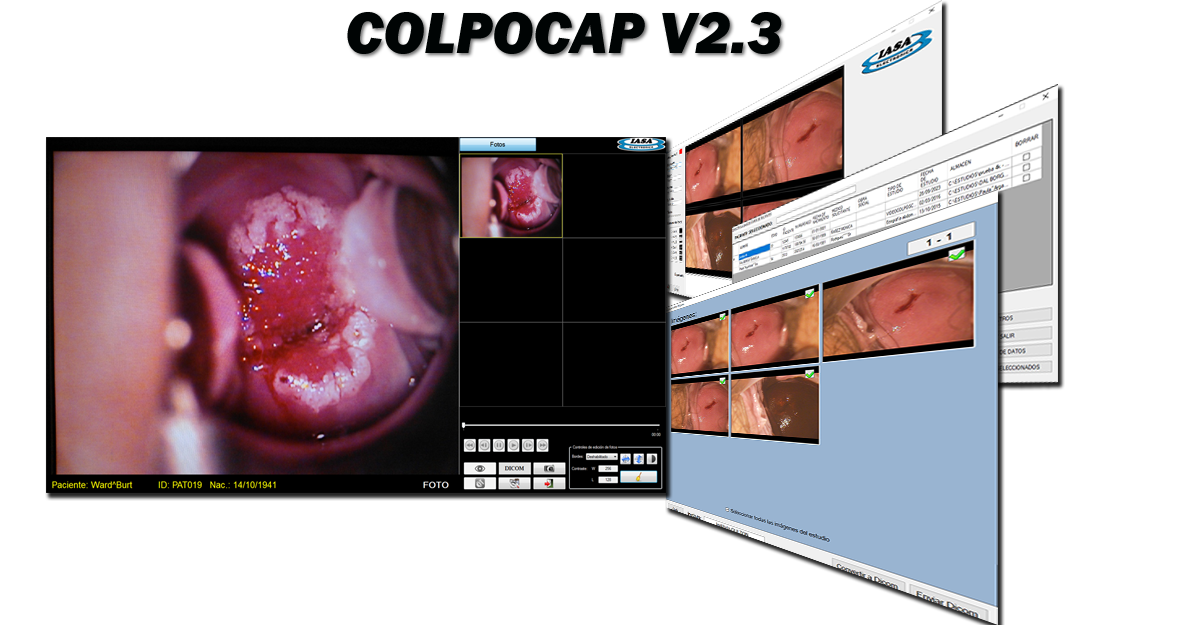Click the 'SELECCIONADOS' button in the studies window

(x=1027, y=367)
